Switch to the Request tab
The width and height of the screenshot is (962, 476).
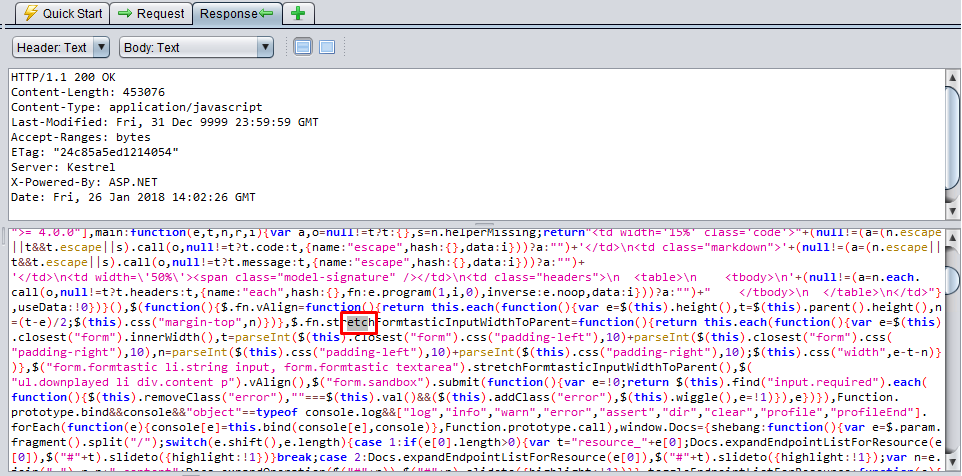(151, 13)
